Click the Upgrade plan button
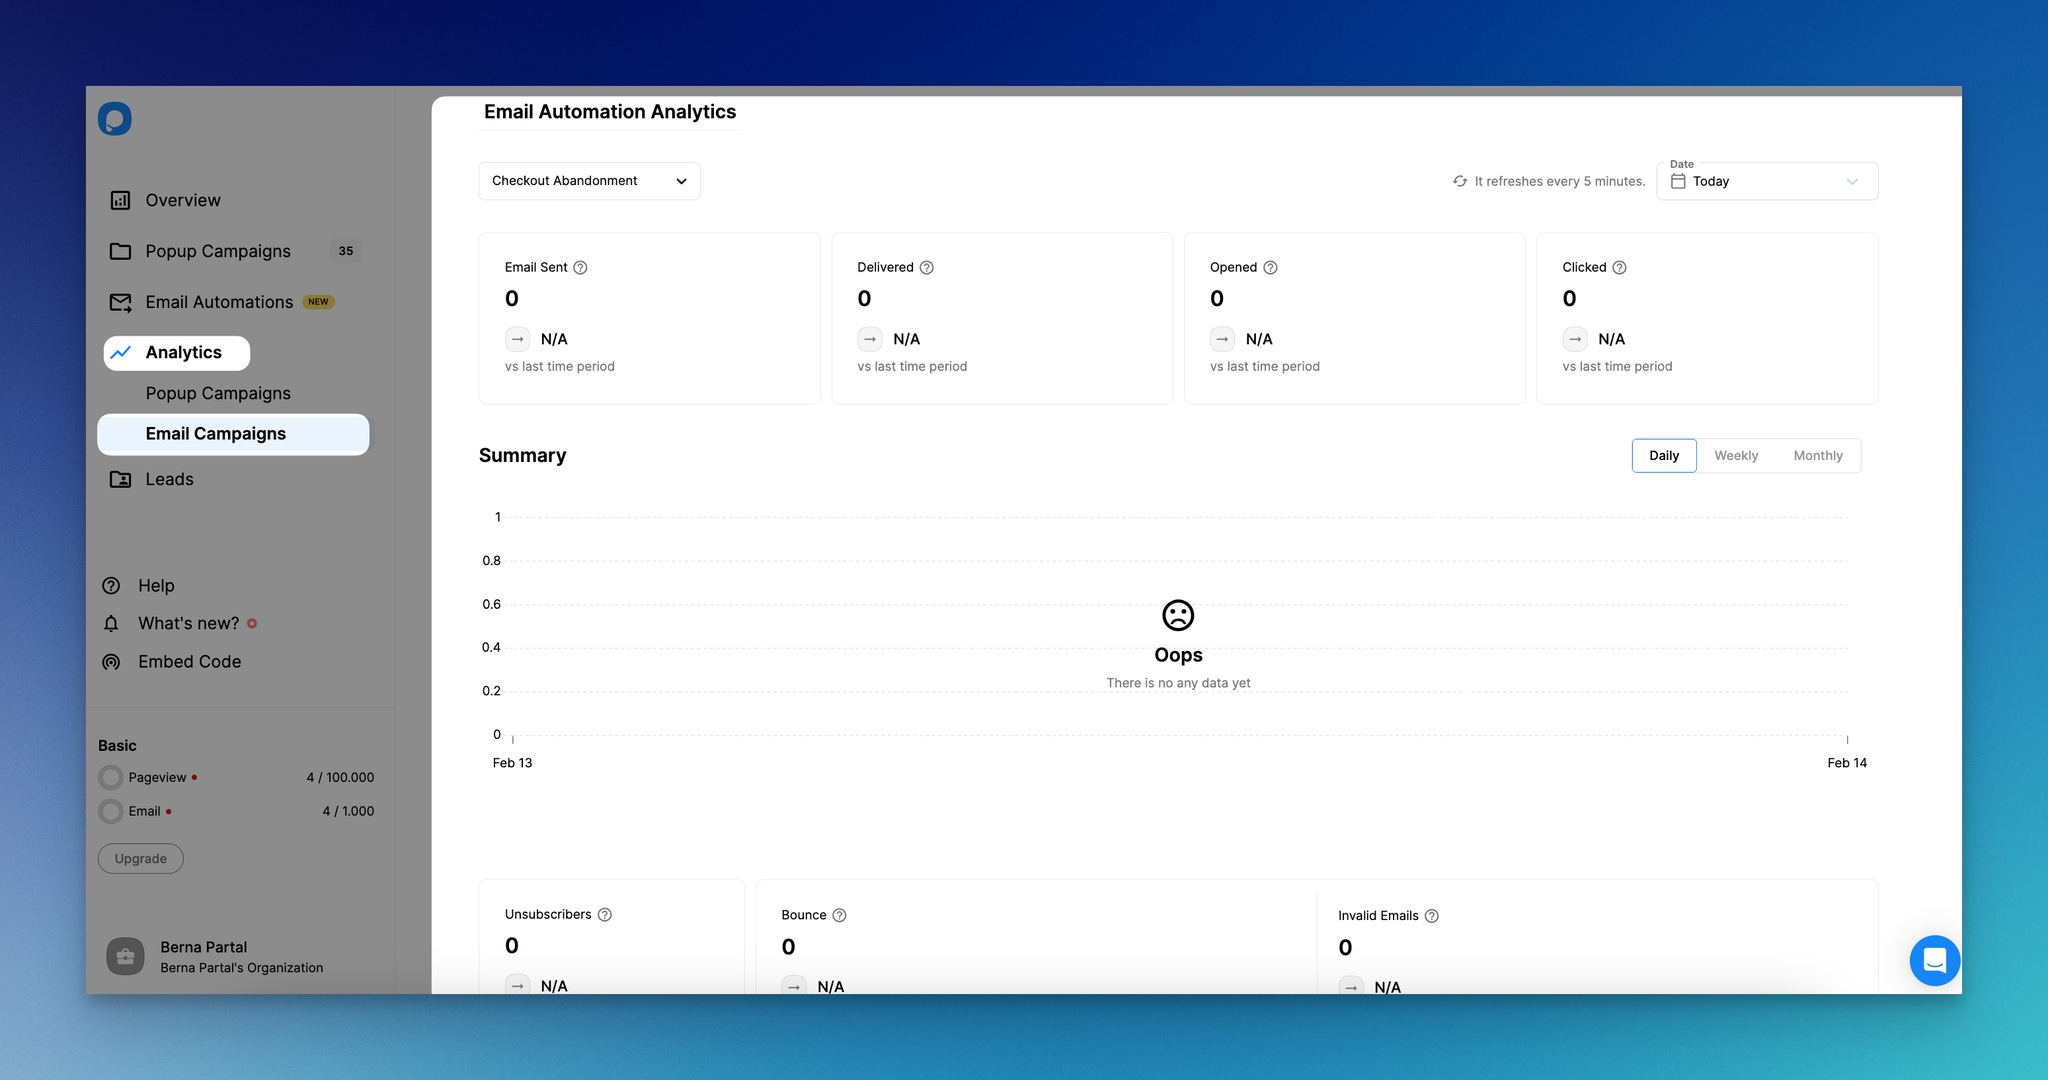 pyautogui.click(x=141, y=858)
